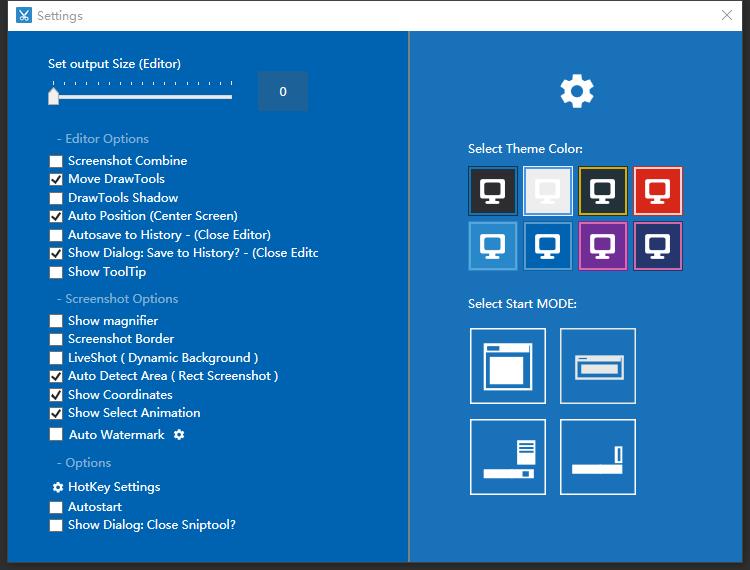
Task: Disable Show Coordinates
Action: click(56, 395)
